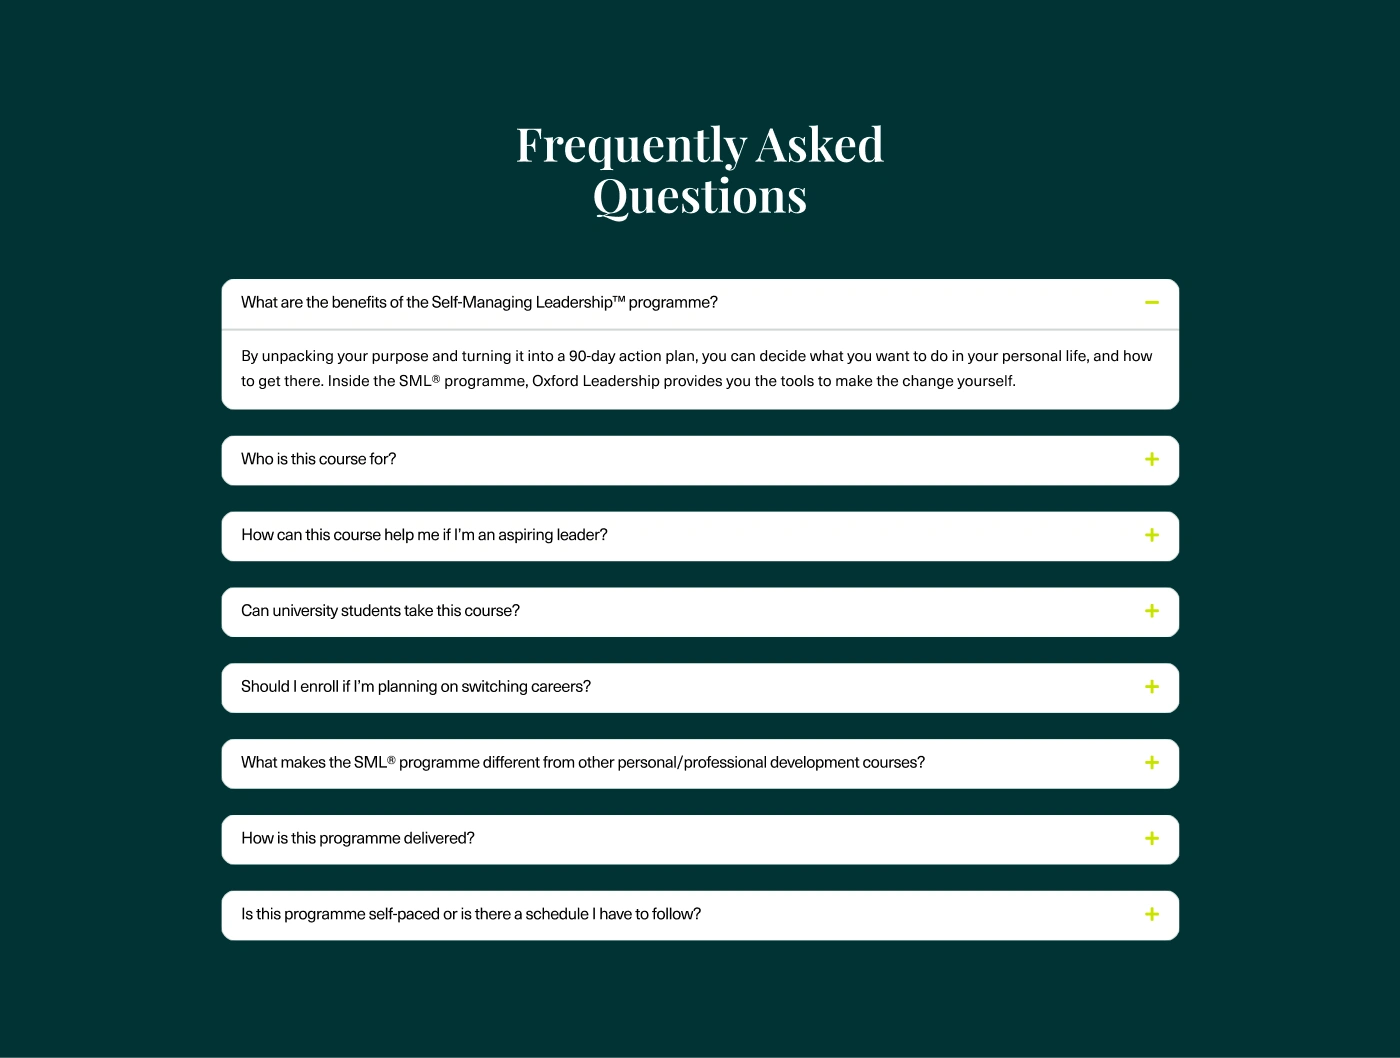Image resolution: width=1400 pixels, height=1058 pixels.
Task: Expand "Who is this course for?"
Action: point(319,459)
